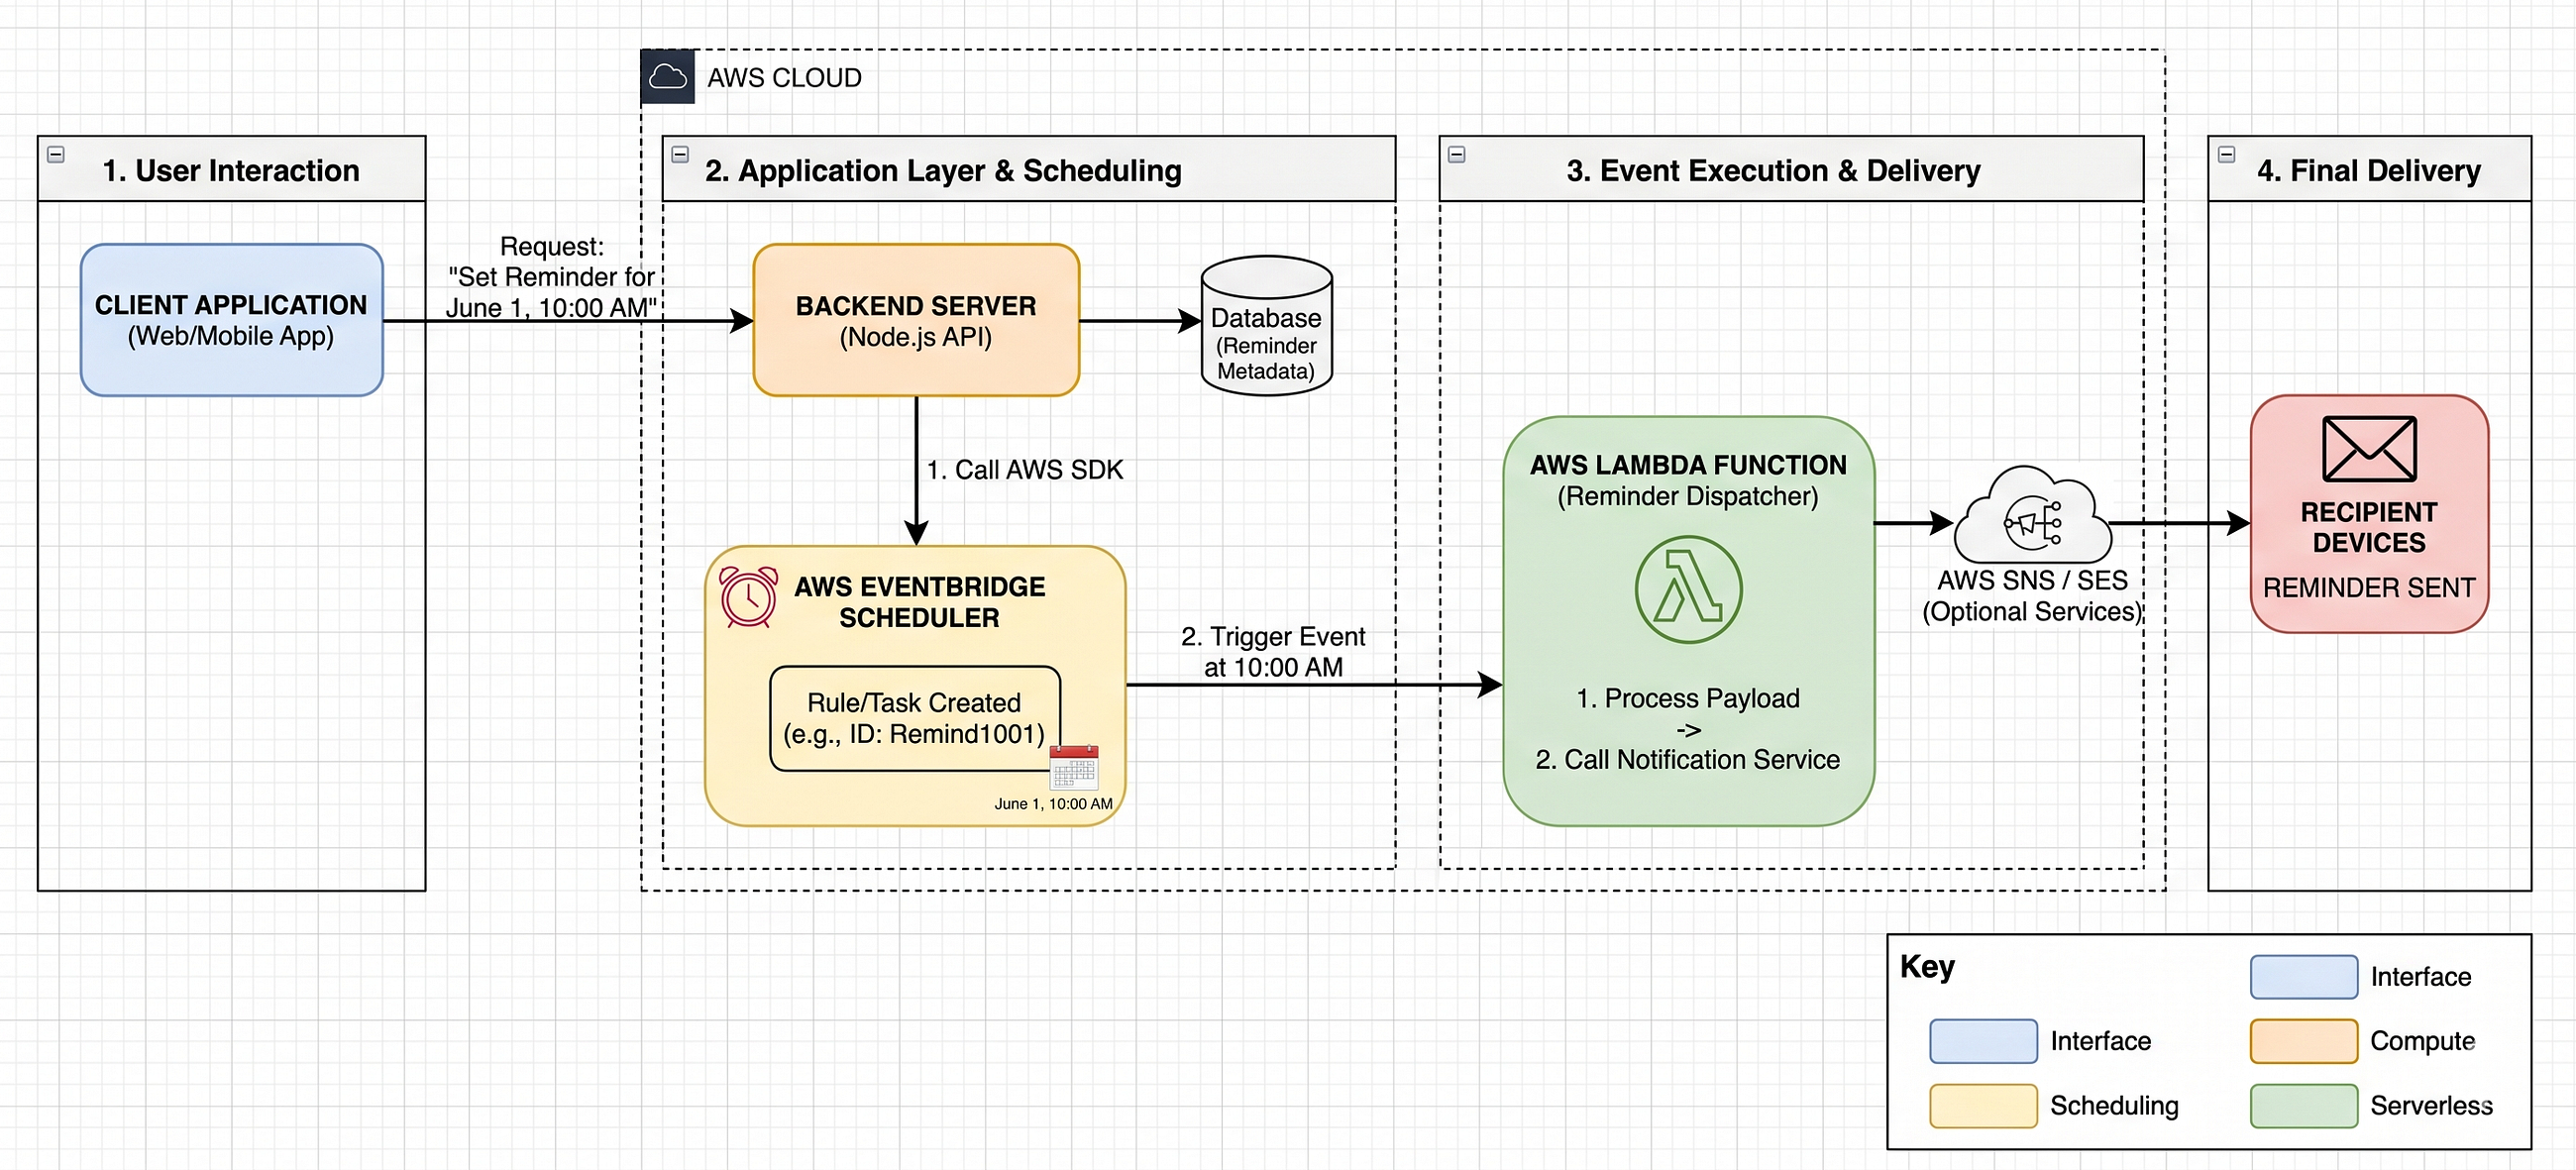Select the Client Application box
Screen dimensions: 2576x1170
(232, 320)
